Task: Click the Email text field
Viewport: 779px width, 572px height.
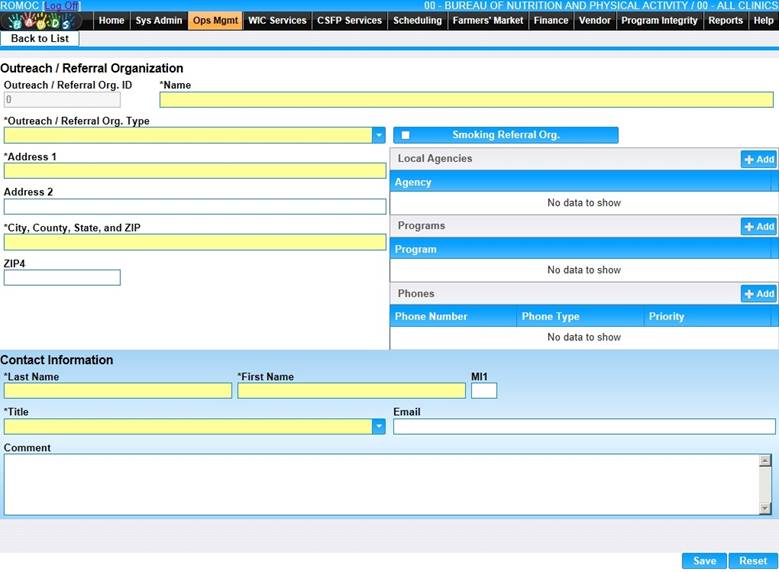Action: (584, 427)
